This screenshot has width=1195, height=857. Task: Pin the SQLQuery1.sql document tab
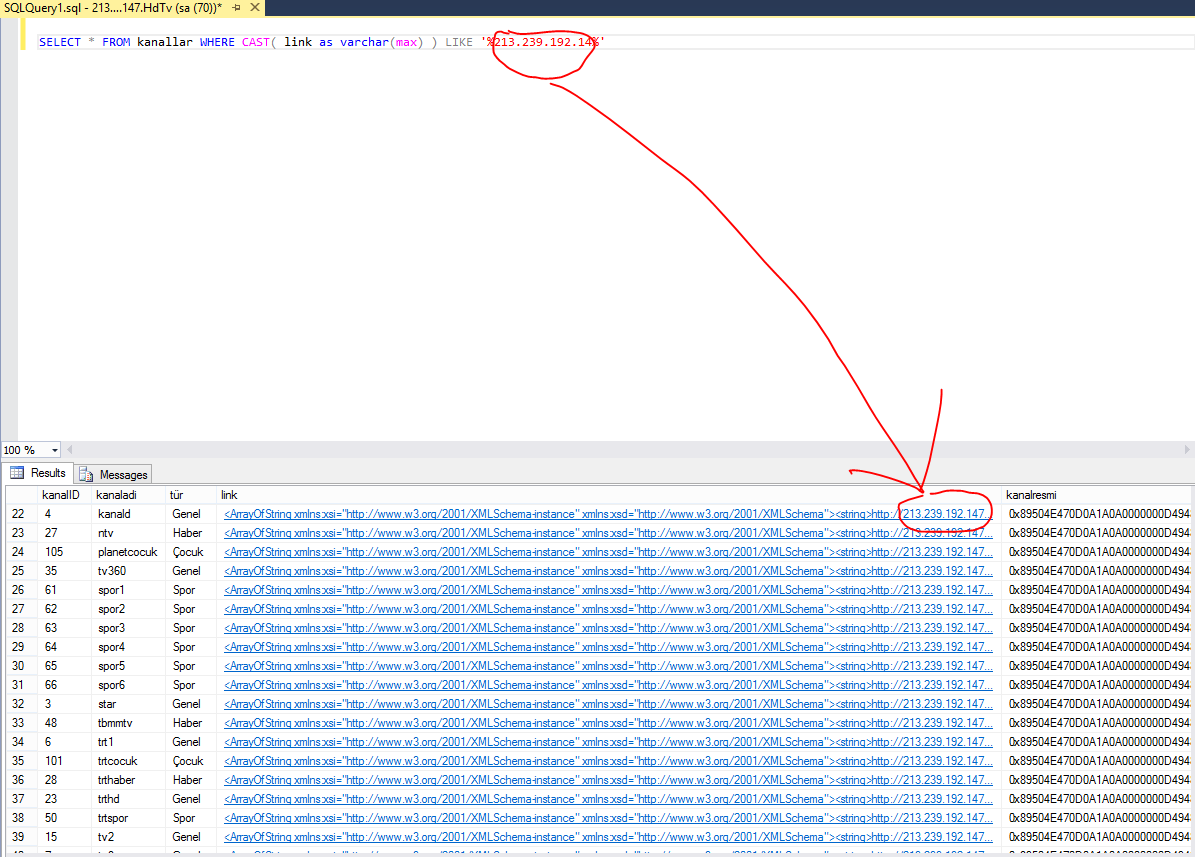(236, 8)
